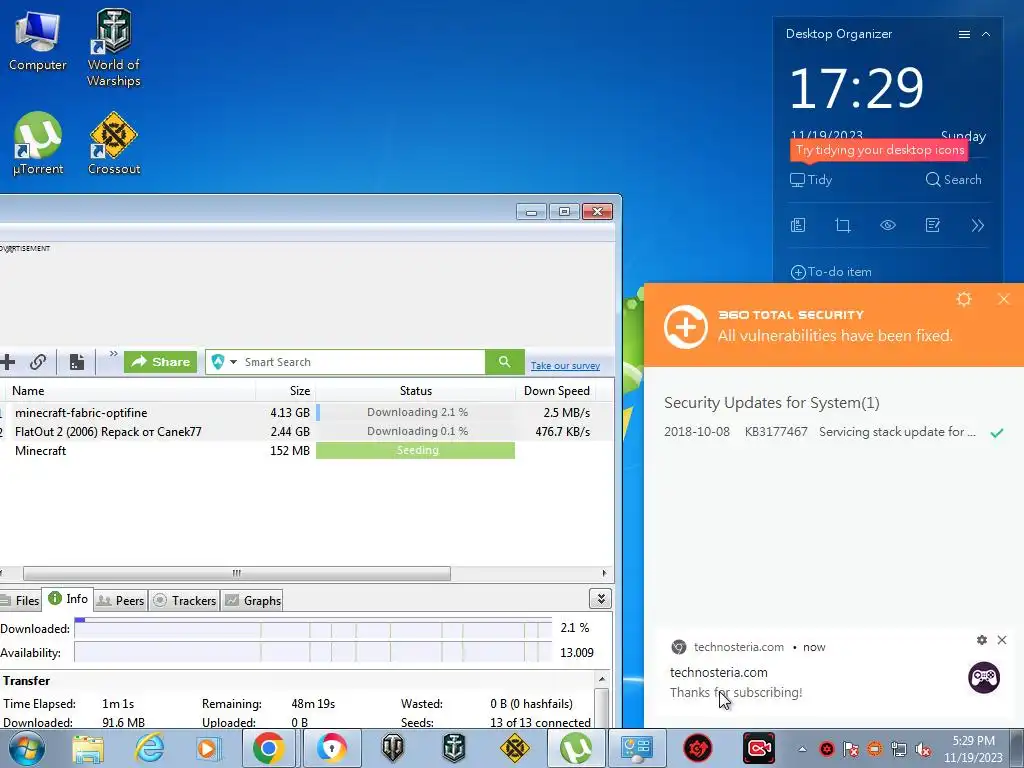Focus the Smart Search input field

click(x=362, y=362)
